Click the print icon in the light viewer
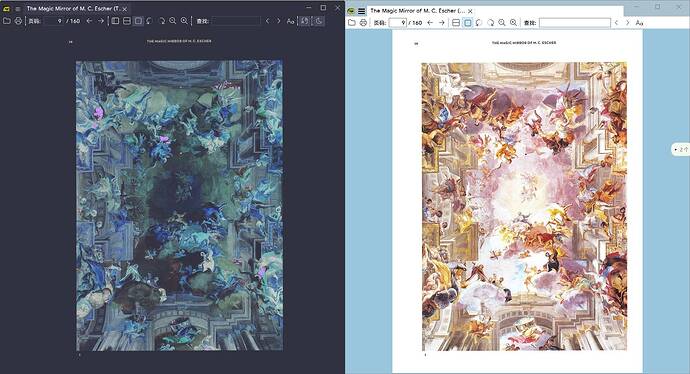This screenshot has height=374, width=690. click(x=363, y=22)
